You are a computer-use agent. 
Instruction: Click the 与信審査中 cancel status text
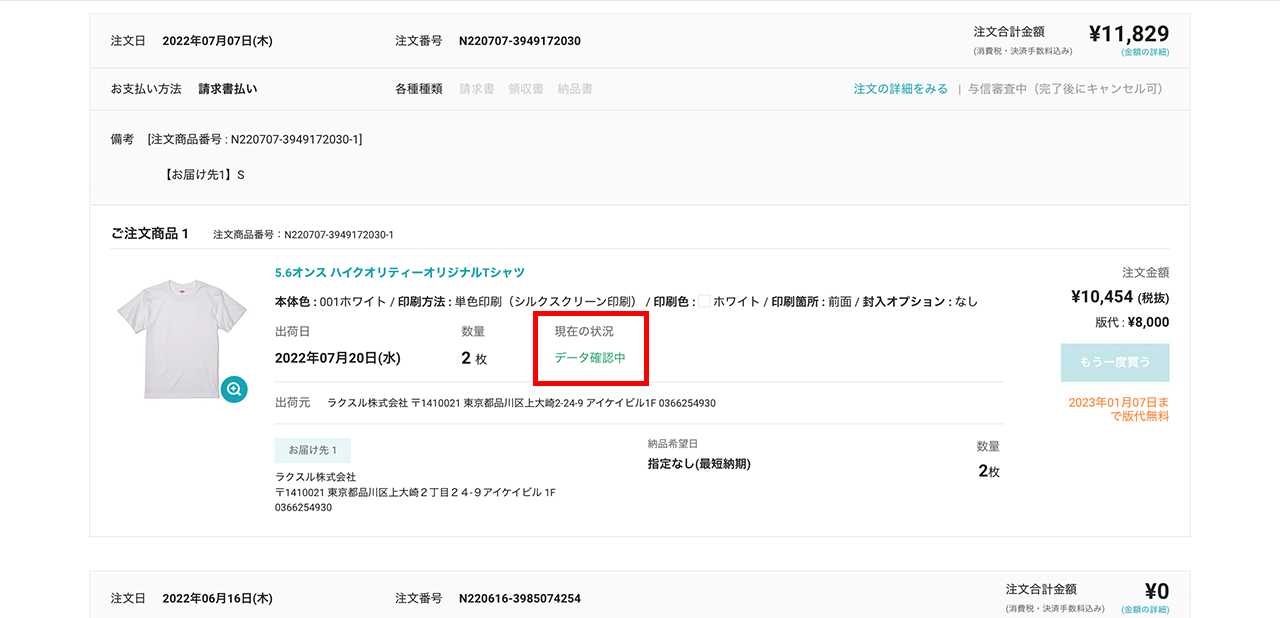1066,89
